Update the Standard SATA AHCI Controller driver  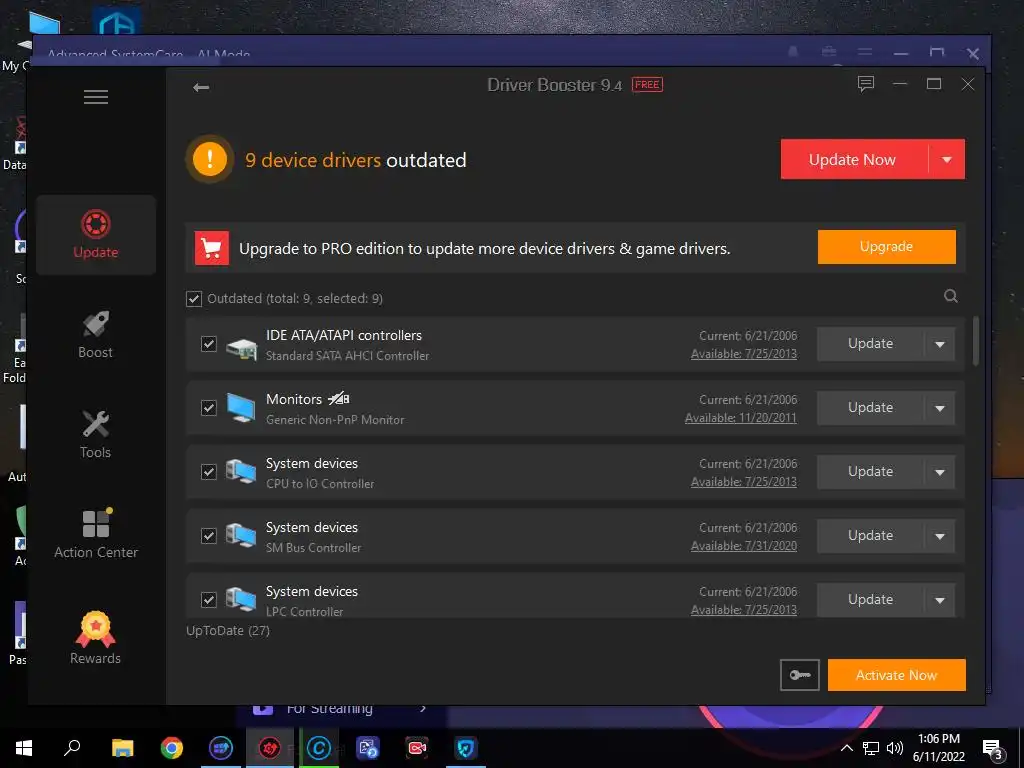[x=871, y=344]
